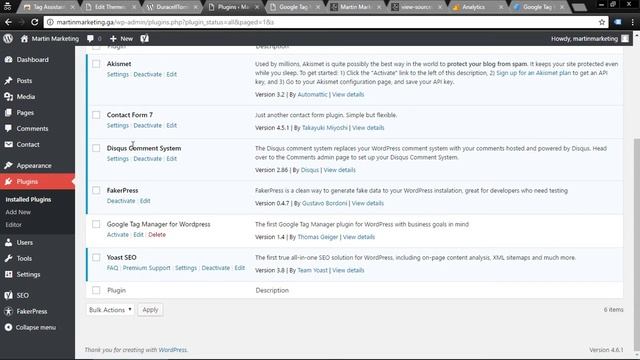Click the WordPress logo in admin bar
Viewport: 640px width, 360px height.
(x=8, y=38)
